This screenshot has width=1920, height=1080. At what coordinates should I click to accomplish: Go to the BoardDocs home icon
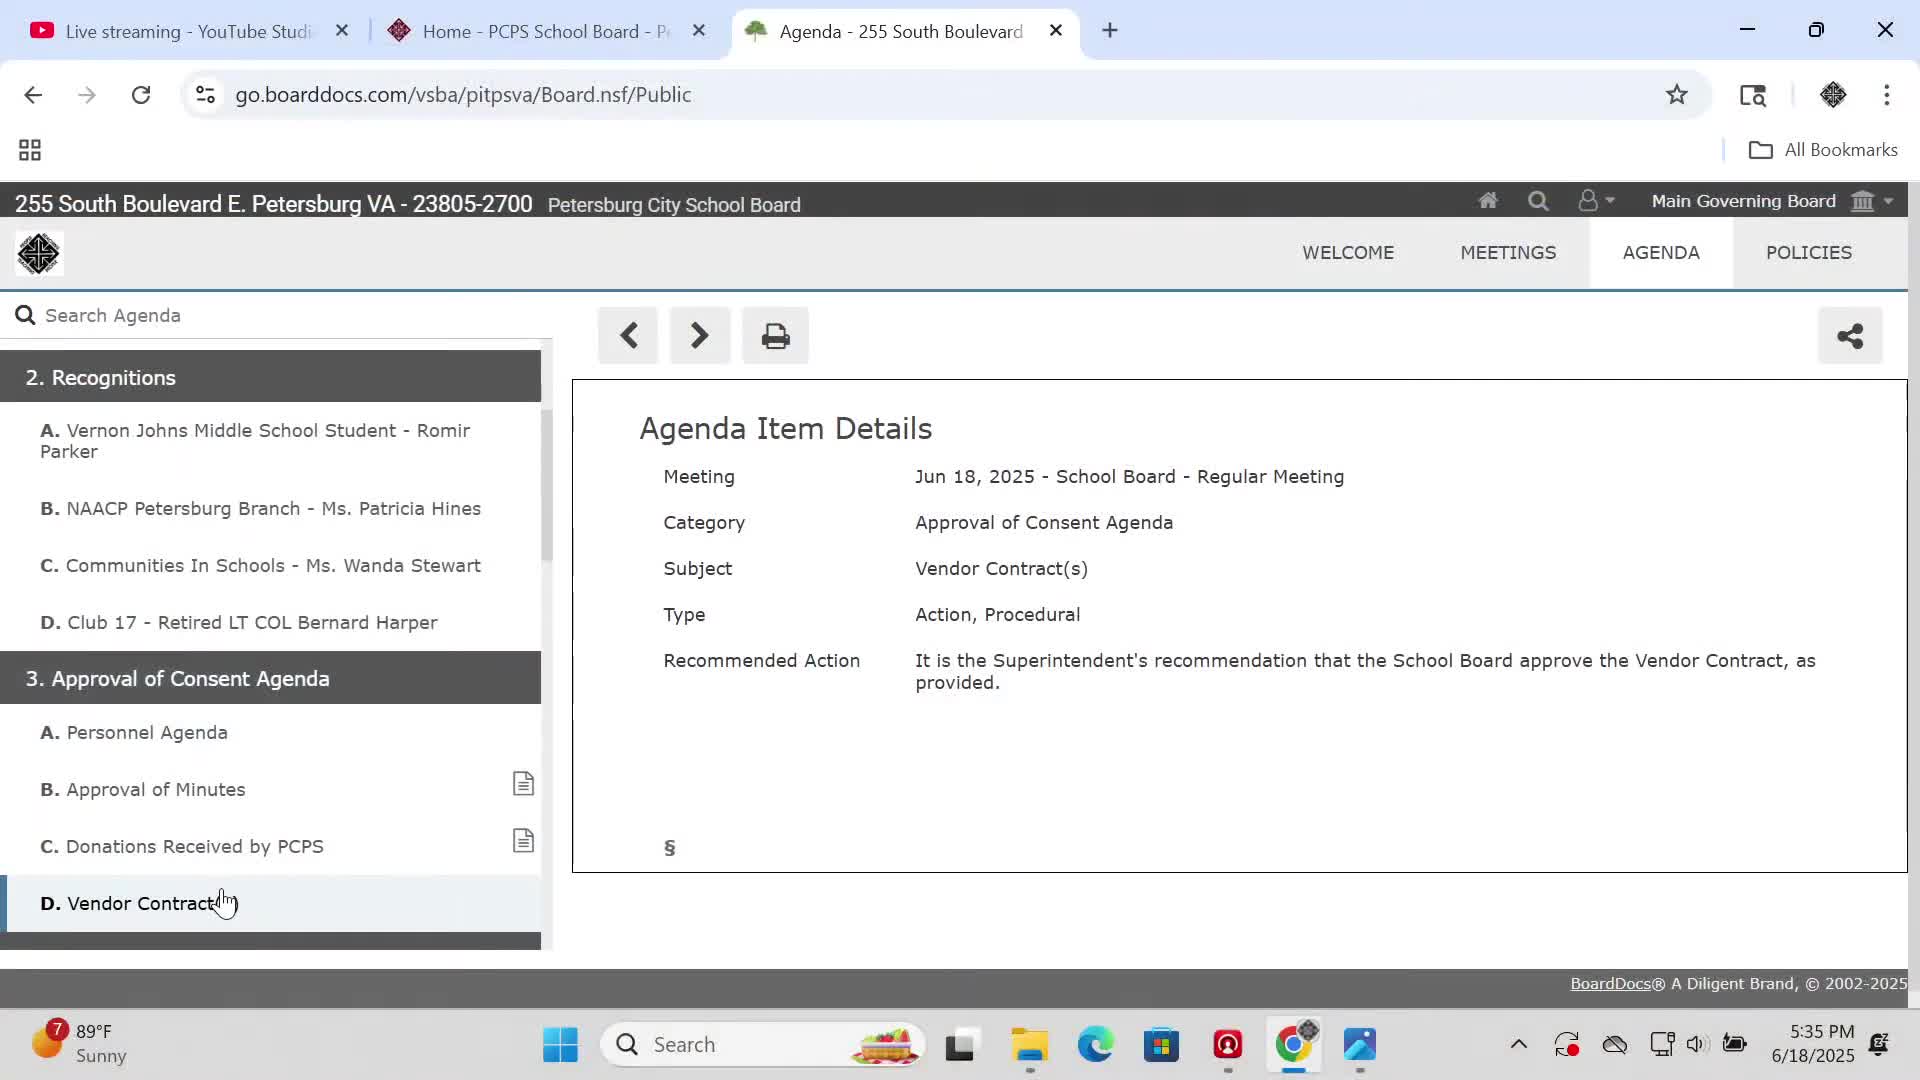tap(1488, 201)
